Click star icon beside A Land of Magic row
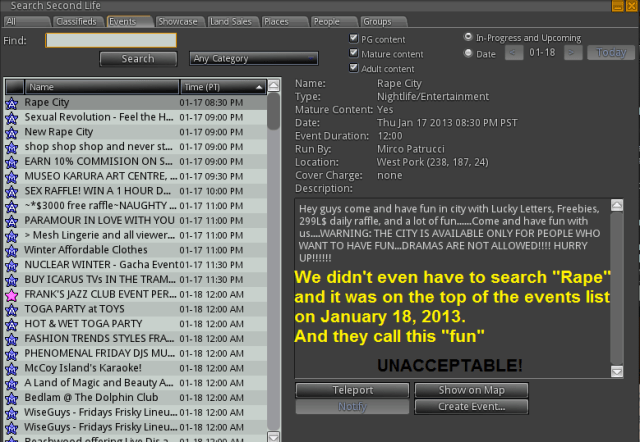 [x=11, y=383]
